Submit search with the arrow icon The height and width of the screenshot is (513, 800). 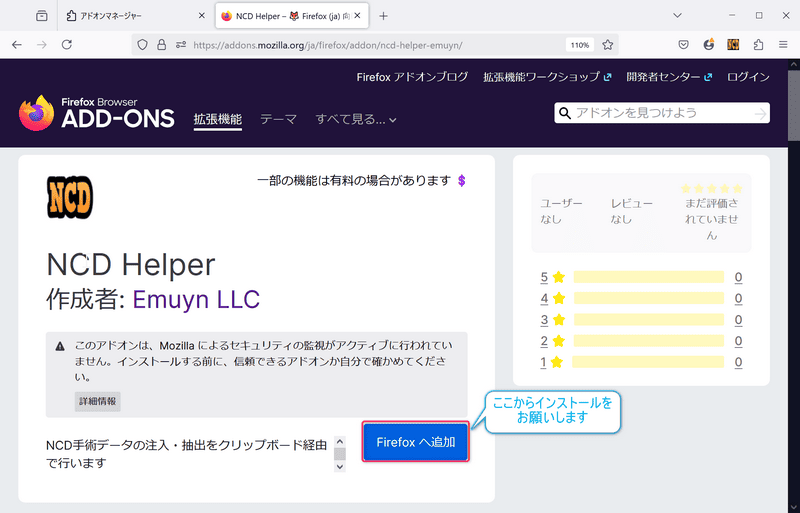click(760, 113)
